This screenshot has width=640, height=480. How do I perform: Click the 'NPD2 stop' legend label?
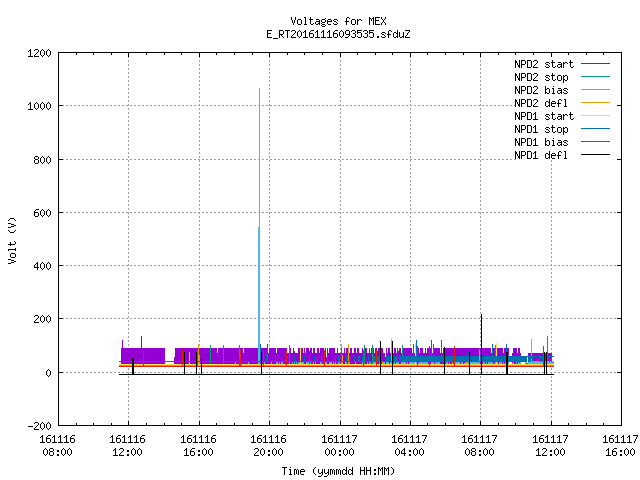541,77
